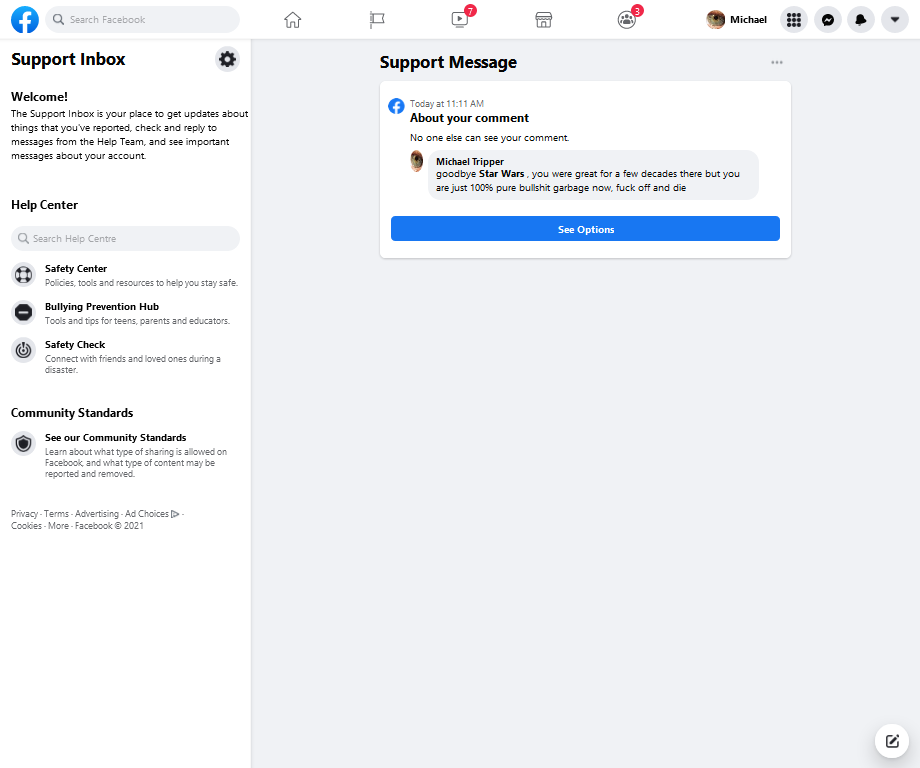Screen dimensions: 920x768
Task: Open the Groups icon
Action: pos(627,19)
